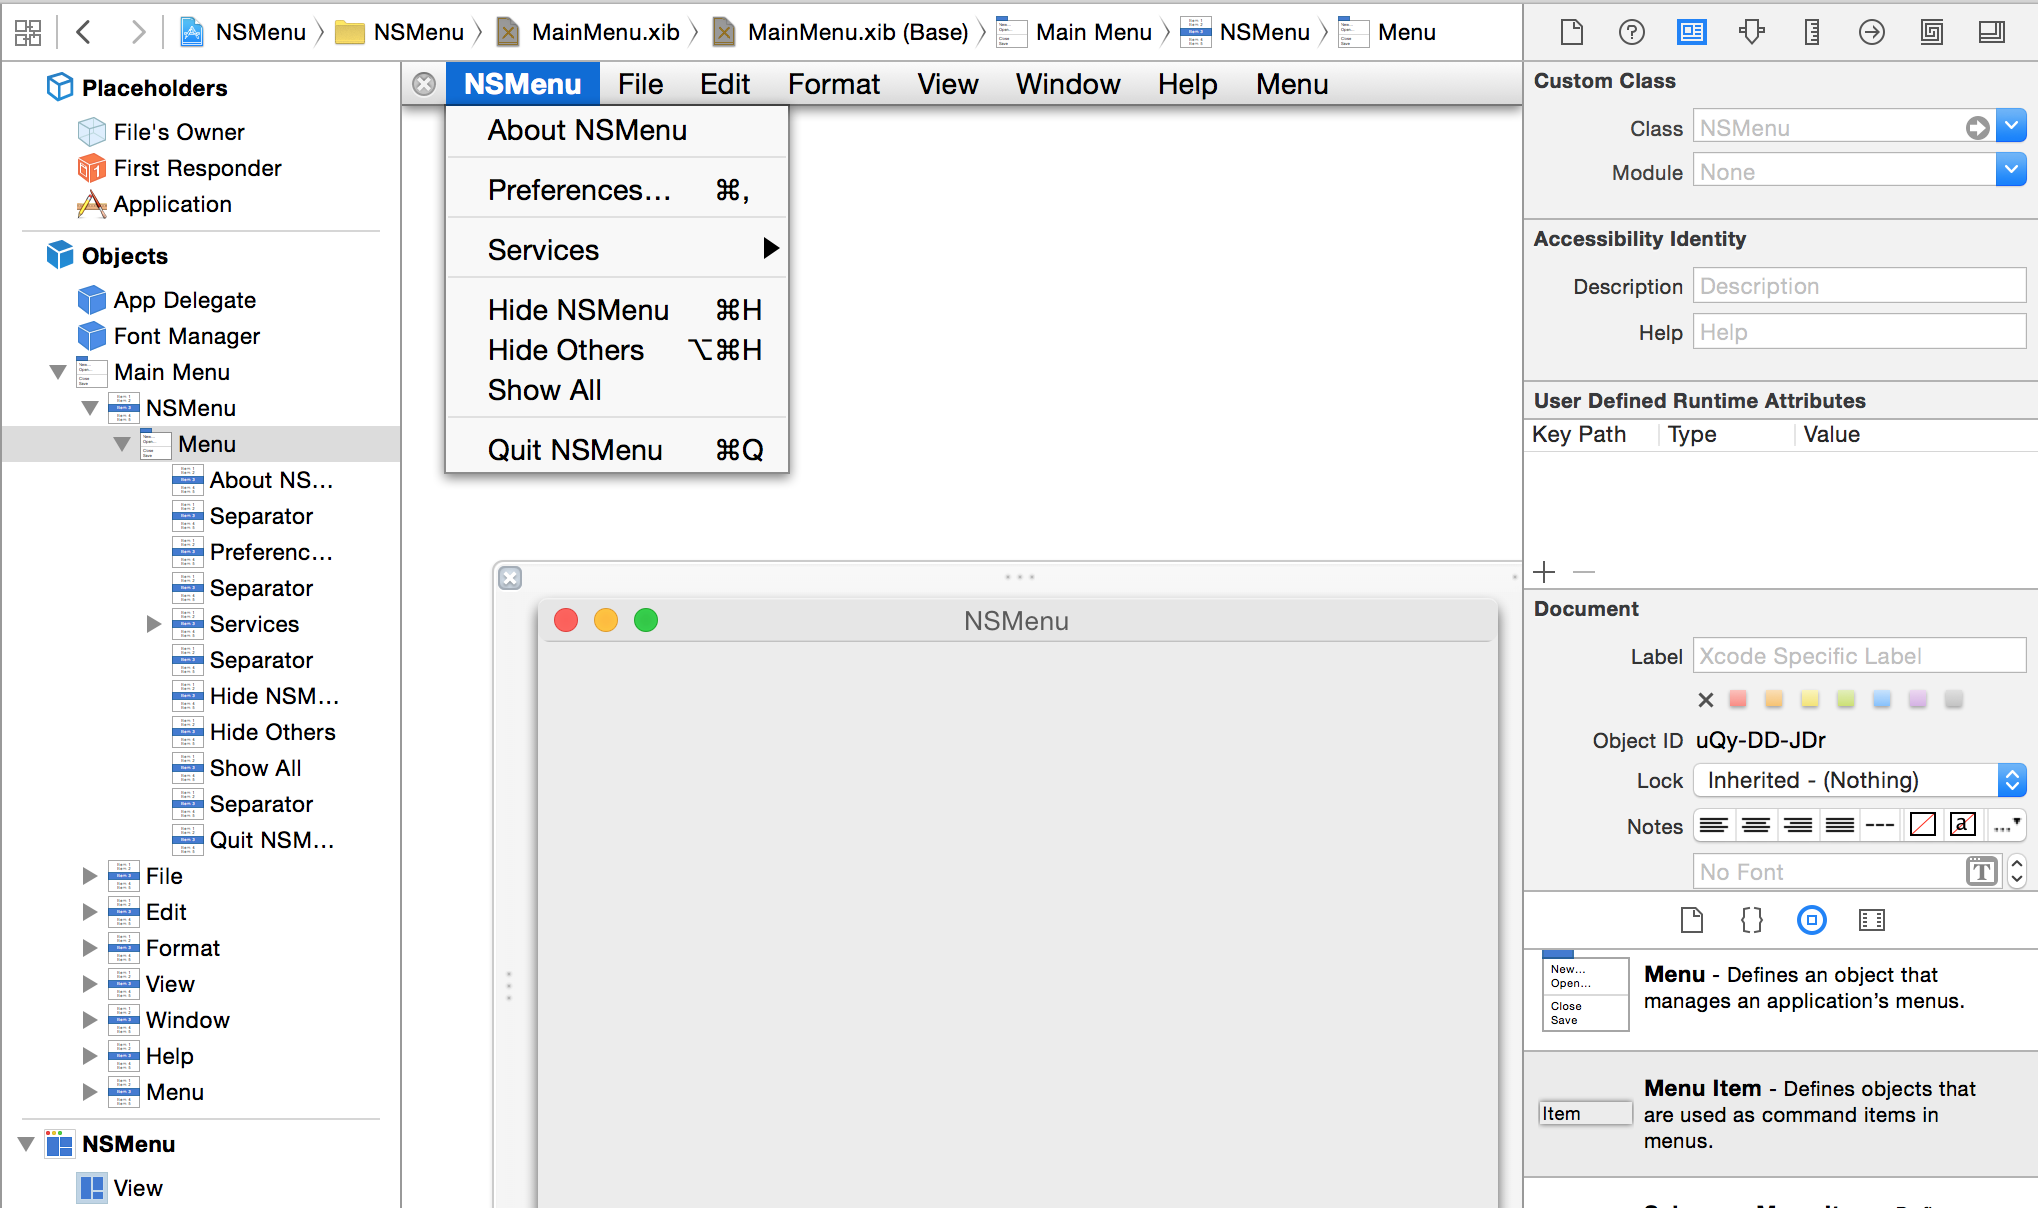Open the Lock popup menu
The height and width of the screenshot is (1208, 2038).
point(1860,780)
